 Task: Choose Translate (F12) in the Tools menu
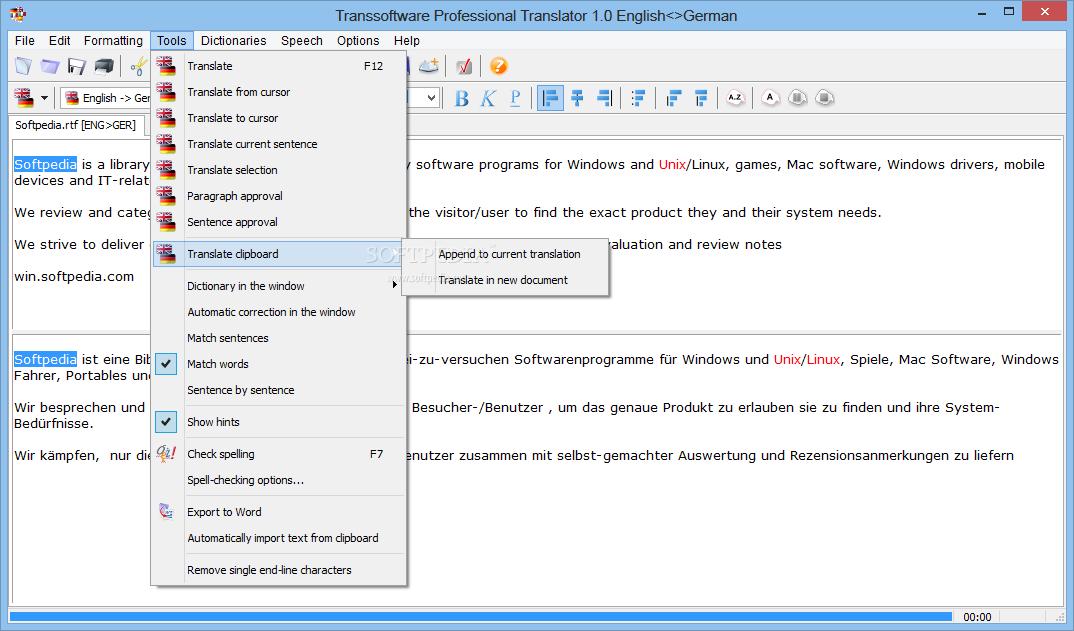coord(279,66)
